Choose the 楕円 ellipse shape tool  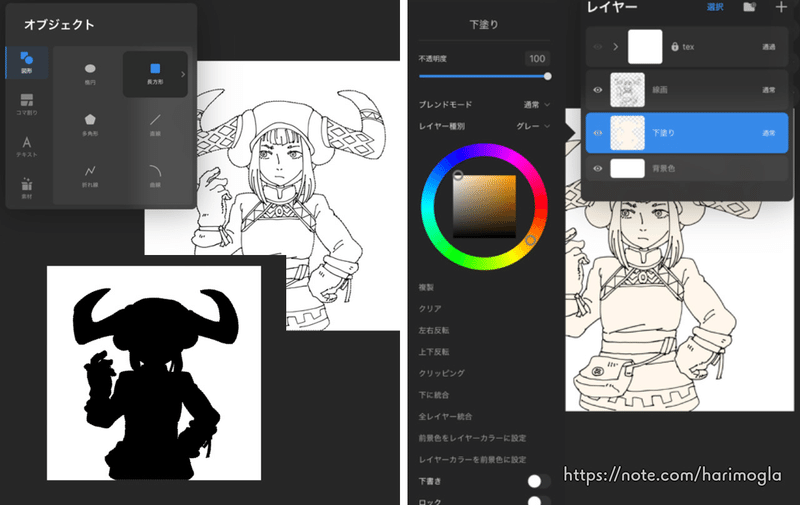[x=90, y=74]
